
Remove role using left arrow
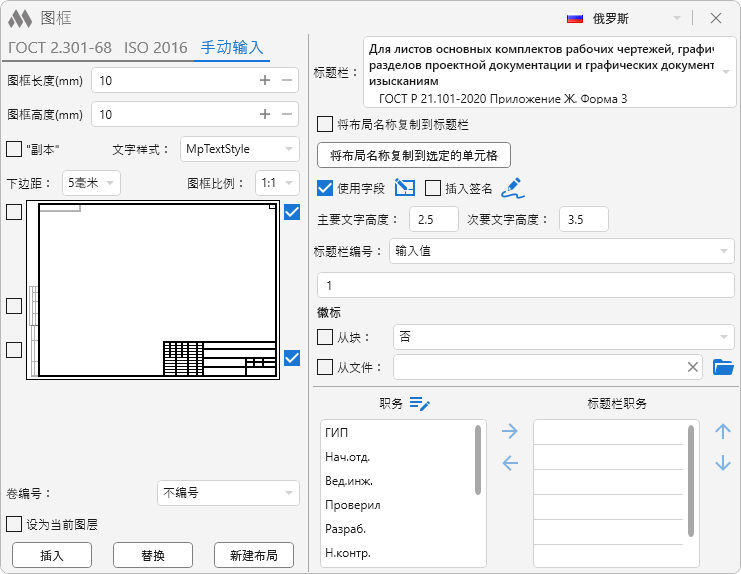click(x=510, y=462)
